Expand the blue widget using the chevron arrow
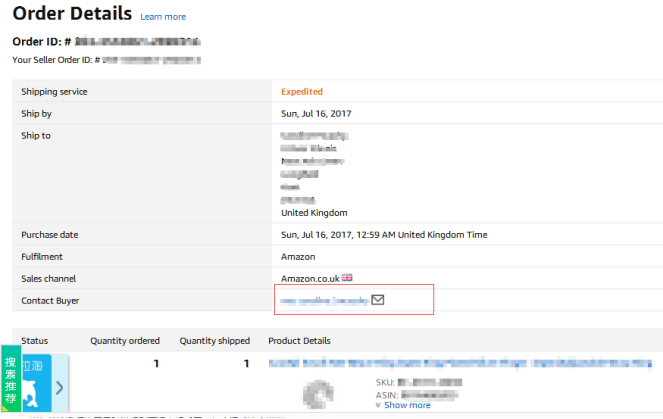The image size is (663, 419). (60, 387)
